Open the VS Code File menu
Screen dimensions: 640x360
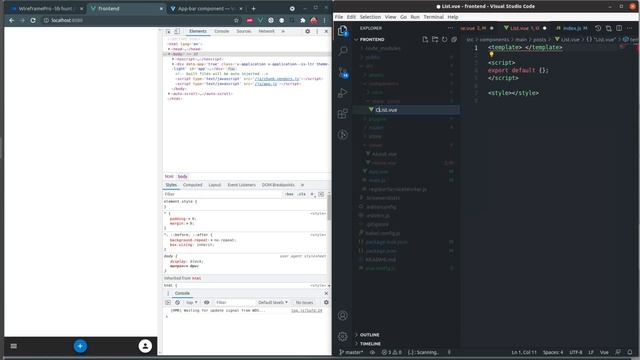point(339,17)
